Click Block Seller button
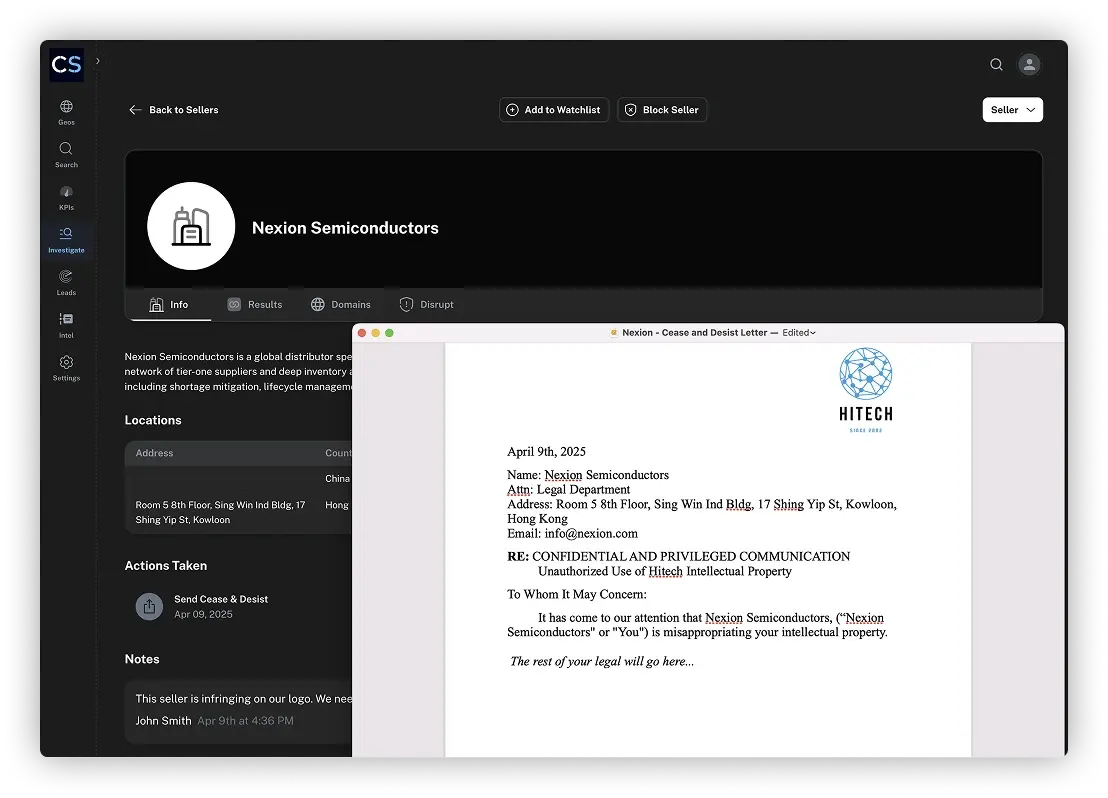The image size is (1108, 798). point(662,110)
